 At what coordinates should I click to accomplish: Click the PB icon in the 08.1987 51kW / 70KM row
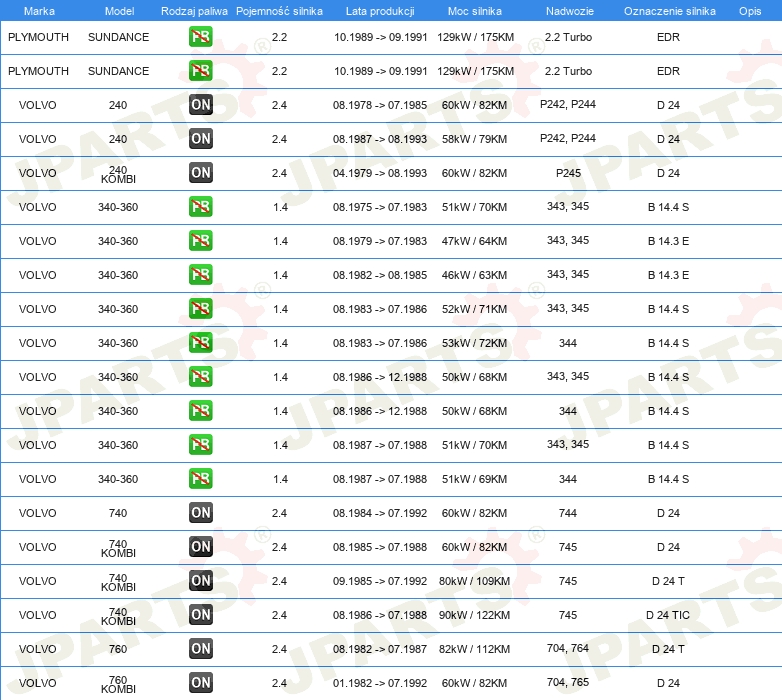pyautogui.click(x=201, y=444)
